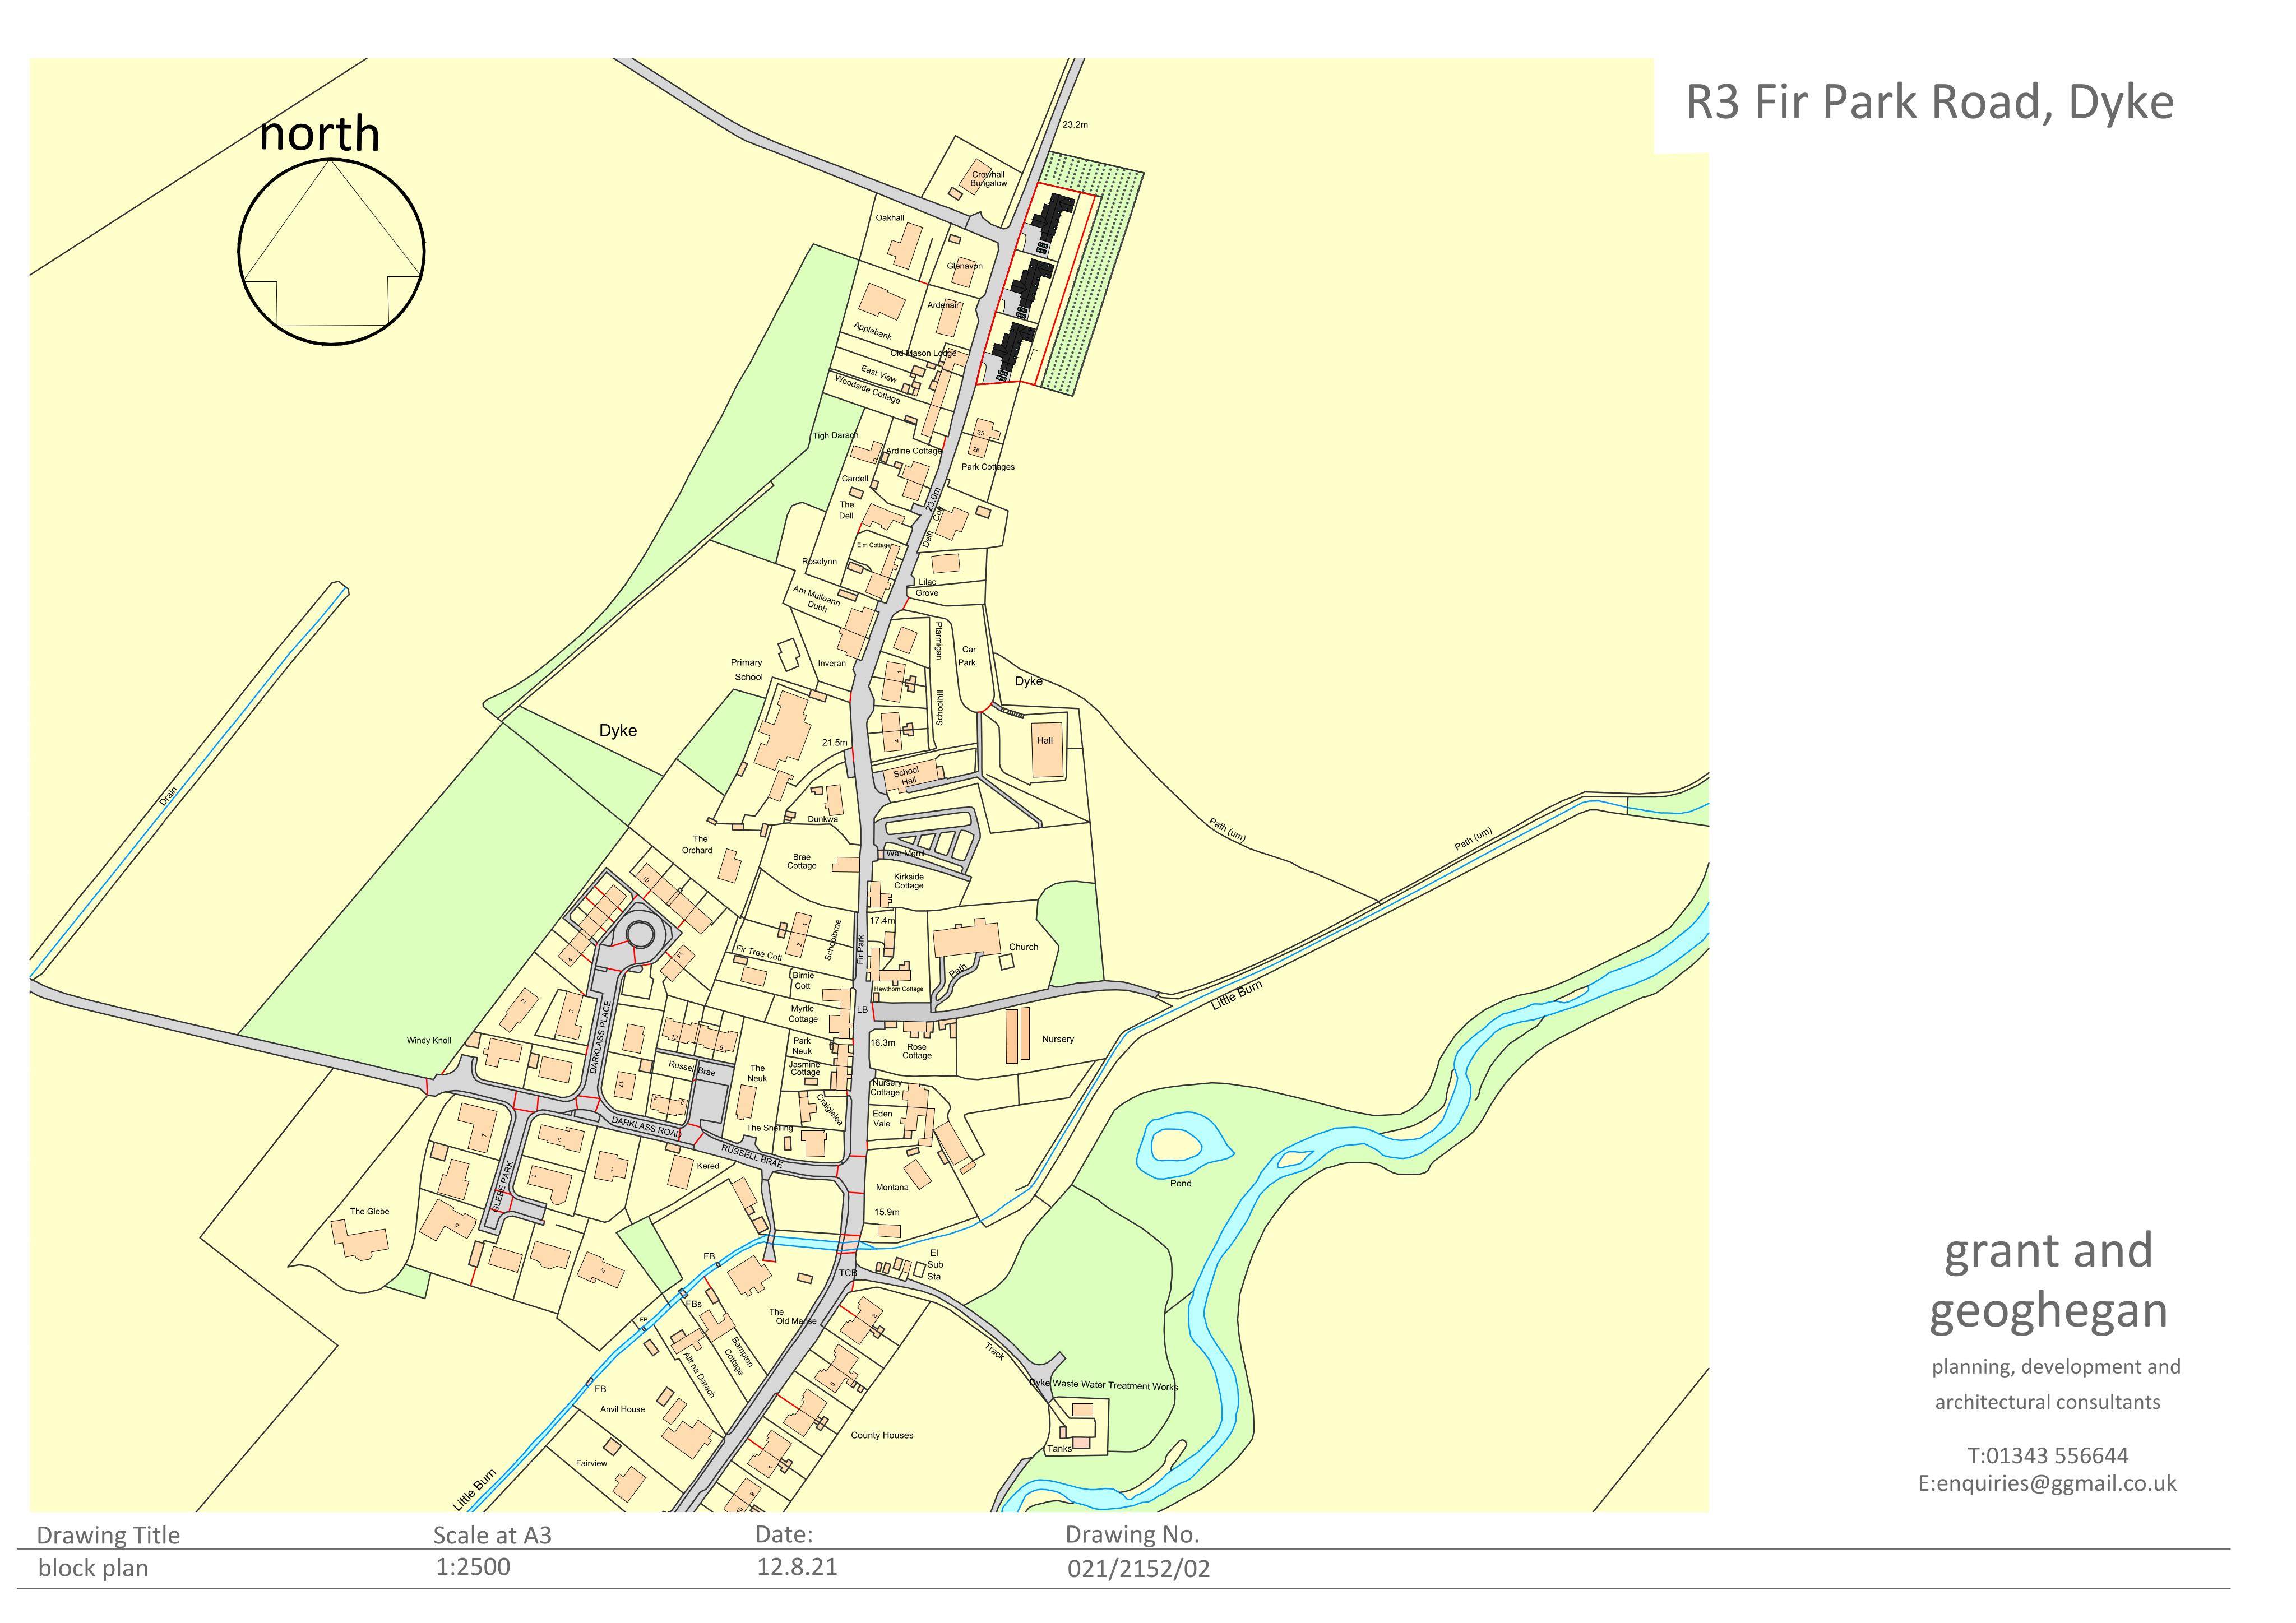Click the 'Montana' property label
This screenshot has width=2296, height=1623.
pyautogui.click(x=892, y=1187)
